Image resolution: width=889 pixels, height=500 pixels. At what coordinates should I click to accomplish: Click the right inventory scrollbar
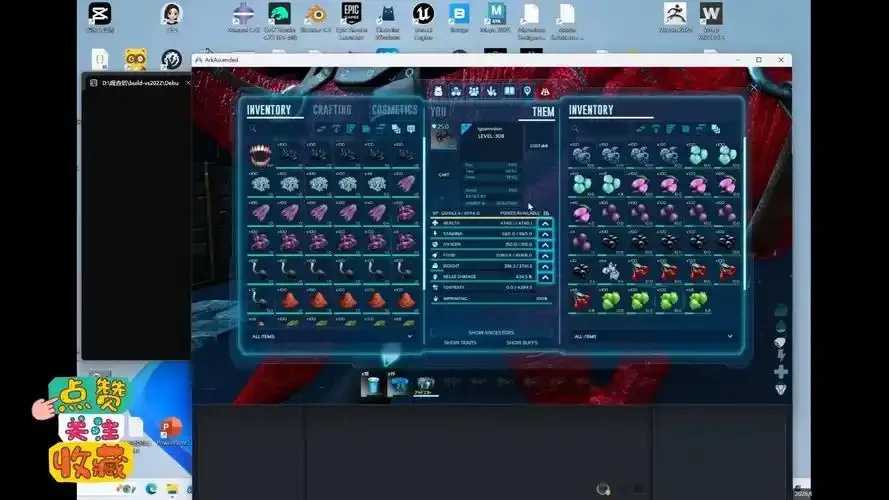[x=744, y=213]
